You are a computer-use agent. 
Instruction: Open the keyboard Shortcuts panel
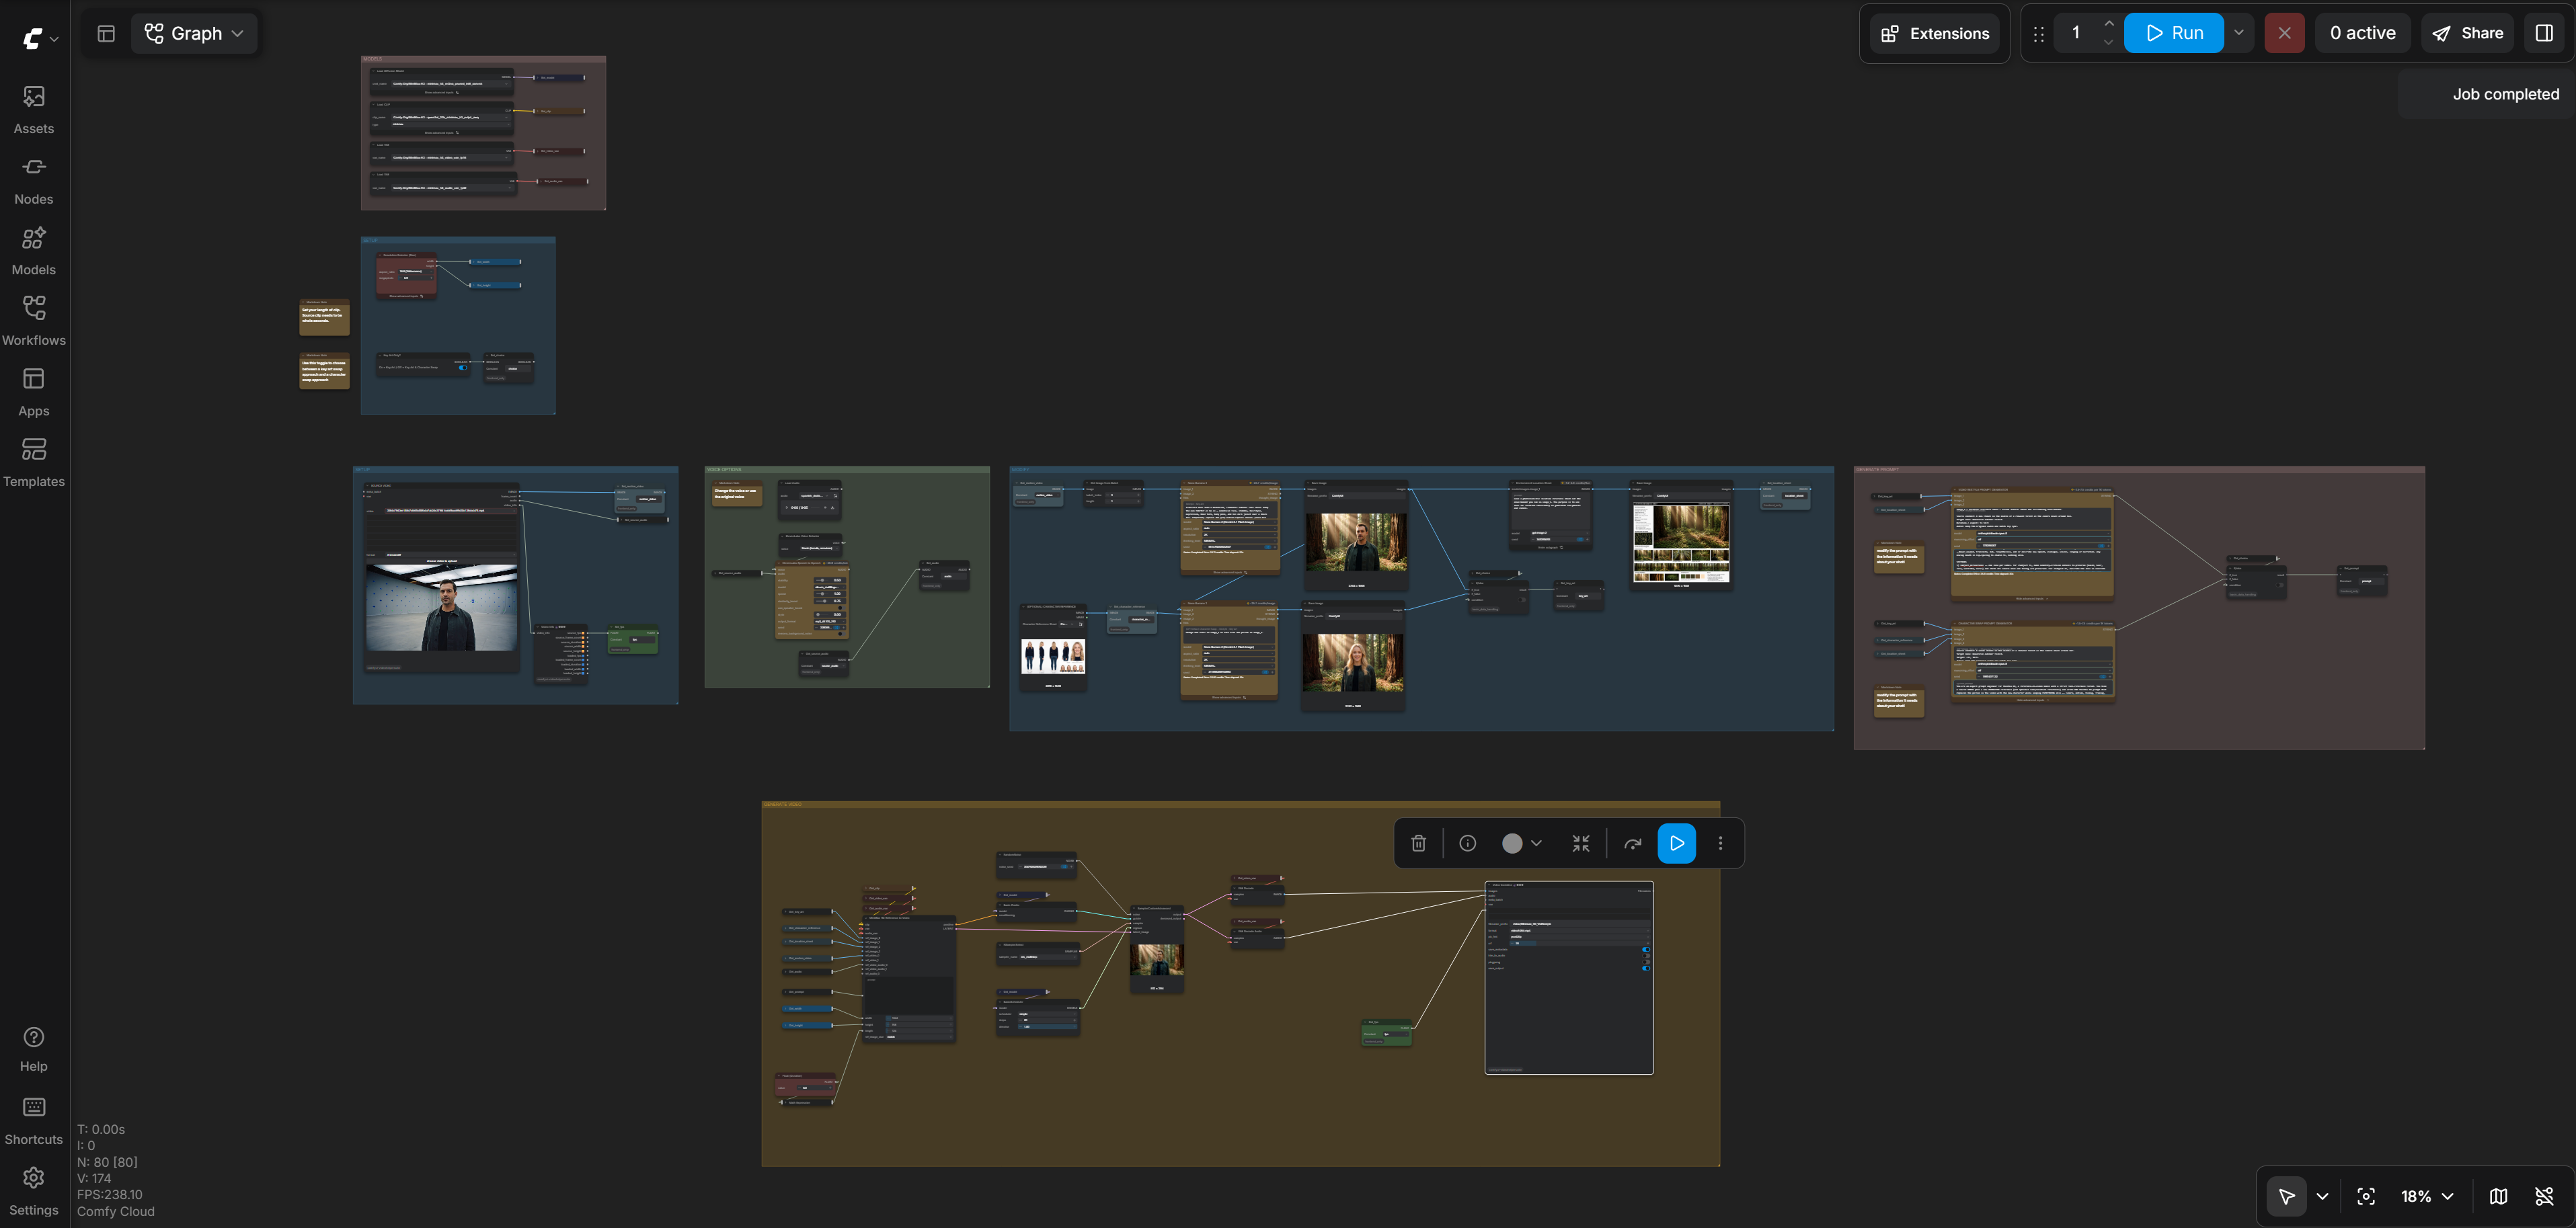tap(34, 1120)
